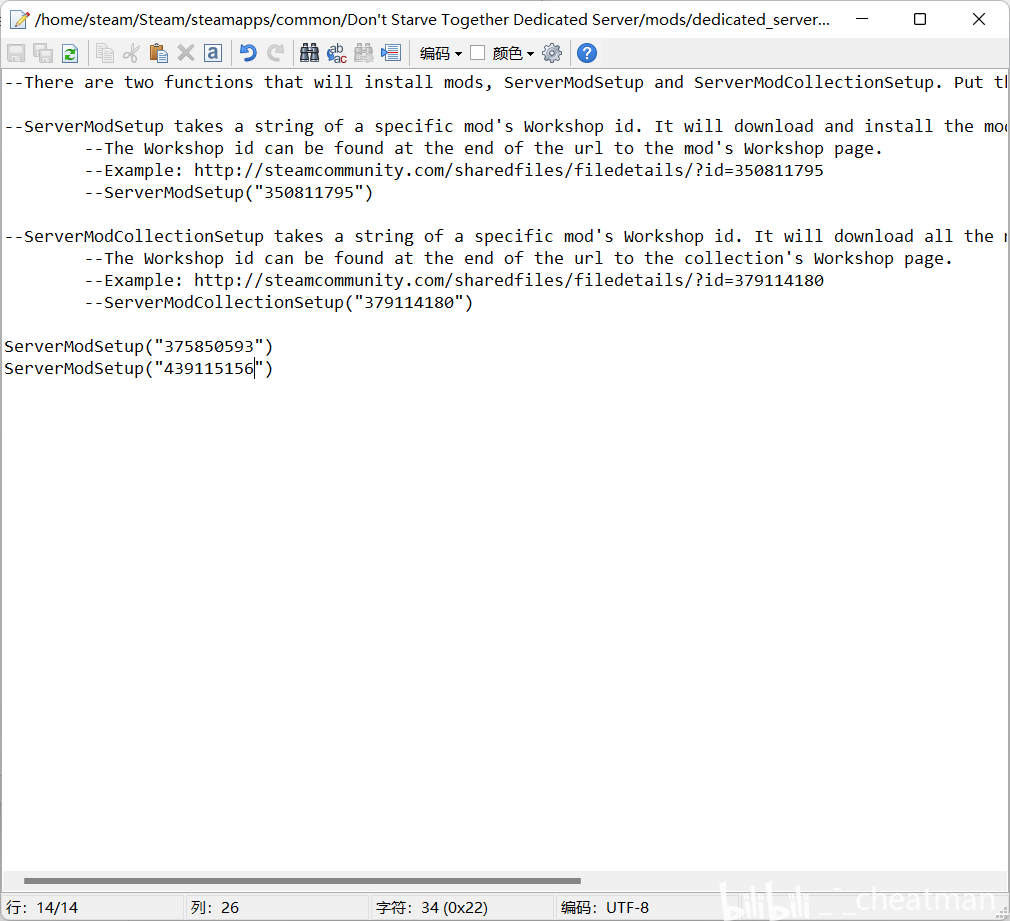Open Find with the binoculars icon

click(x=309, y=53)
